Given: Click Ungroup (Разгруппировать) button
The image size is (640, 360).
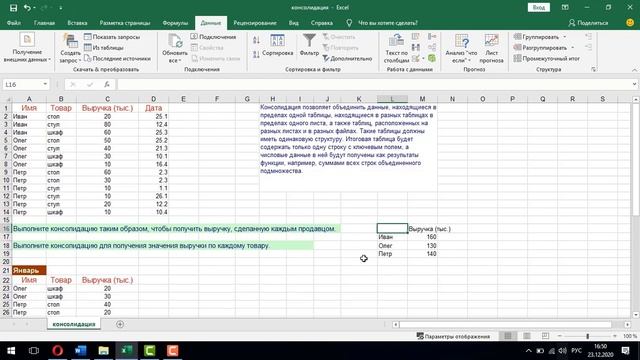Looking at the screenshot, I should 540,48.
